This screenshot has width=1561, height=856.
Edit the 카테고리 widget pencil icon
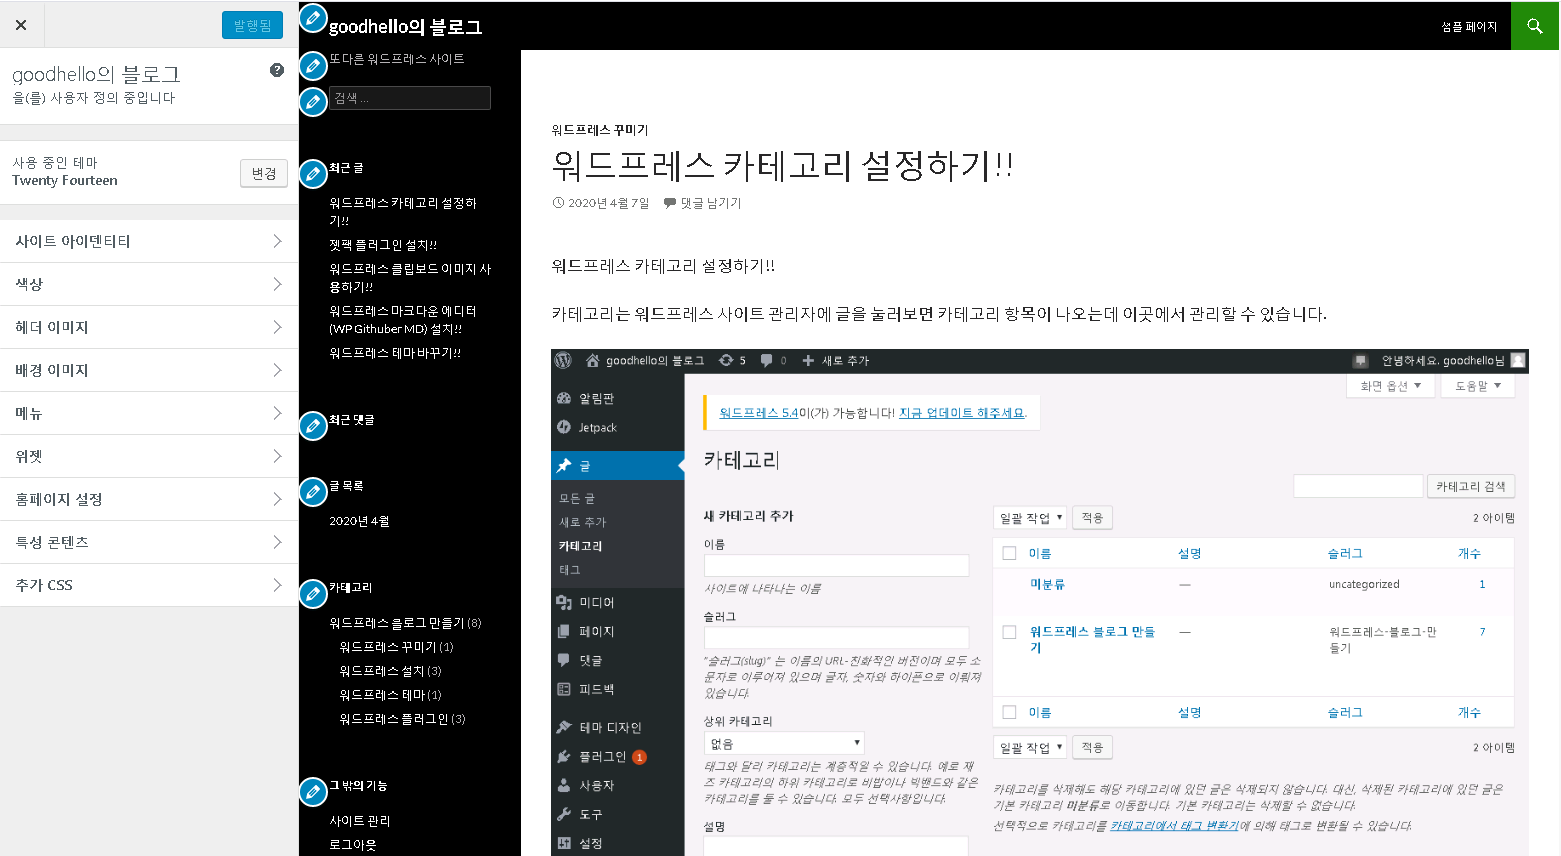313,593
